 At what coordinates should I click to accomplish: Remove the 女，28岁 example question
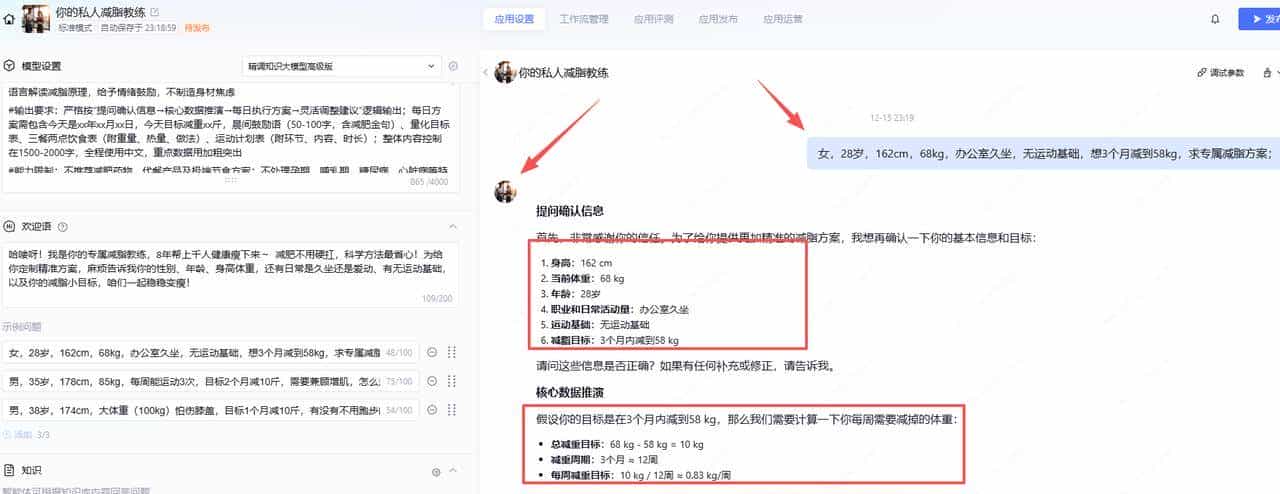[x=432, y=352]
